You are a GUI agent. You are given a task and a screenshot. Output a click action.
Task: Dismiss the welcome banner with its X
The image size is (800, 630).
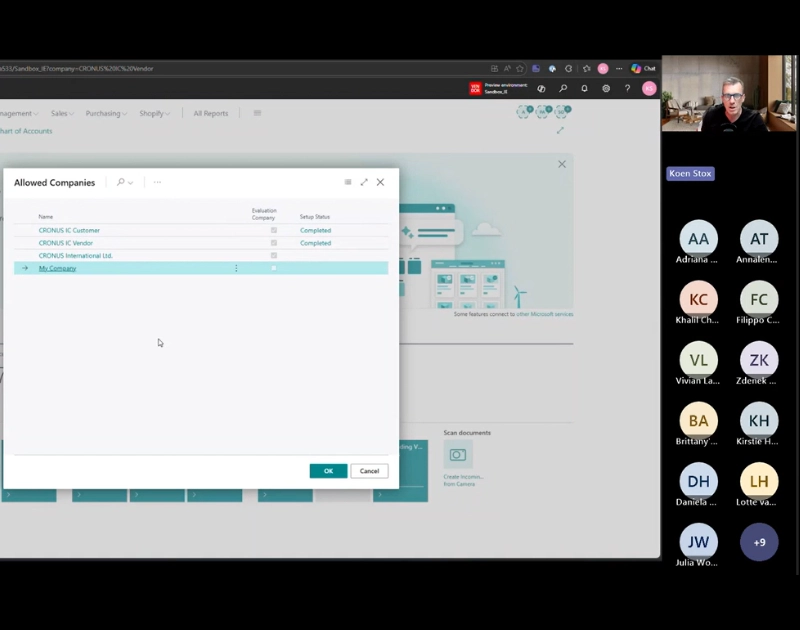tap(562, 164)
